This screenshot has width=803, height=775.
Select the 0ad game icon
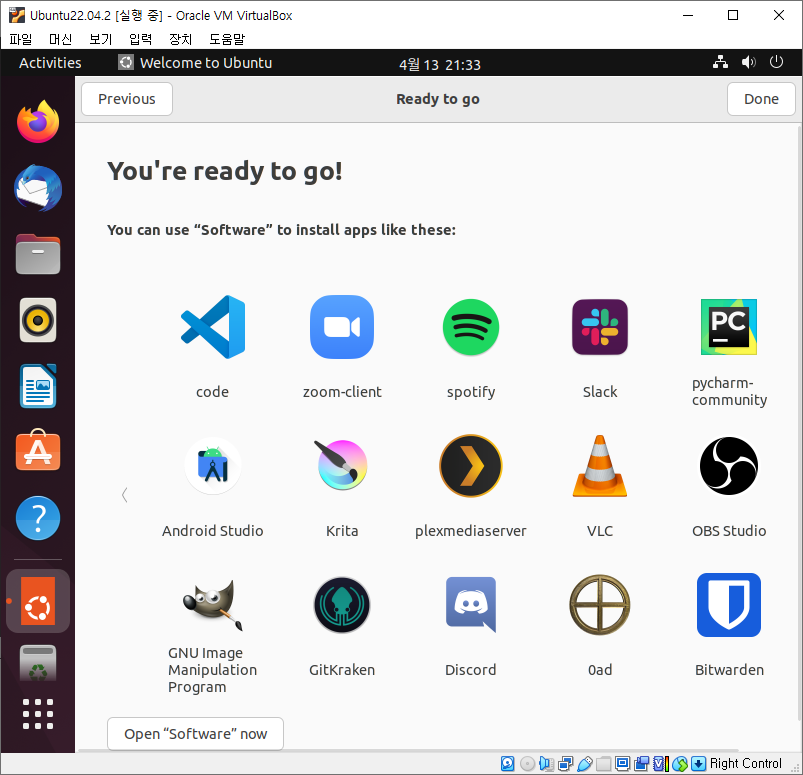(x=600, y=605)
